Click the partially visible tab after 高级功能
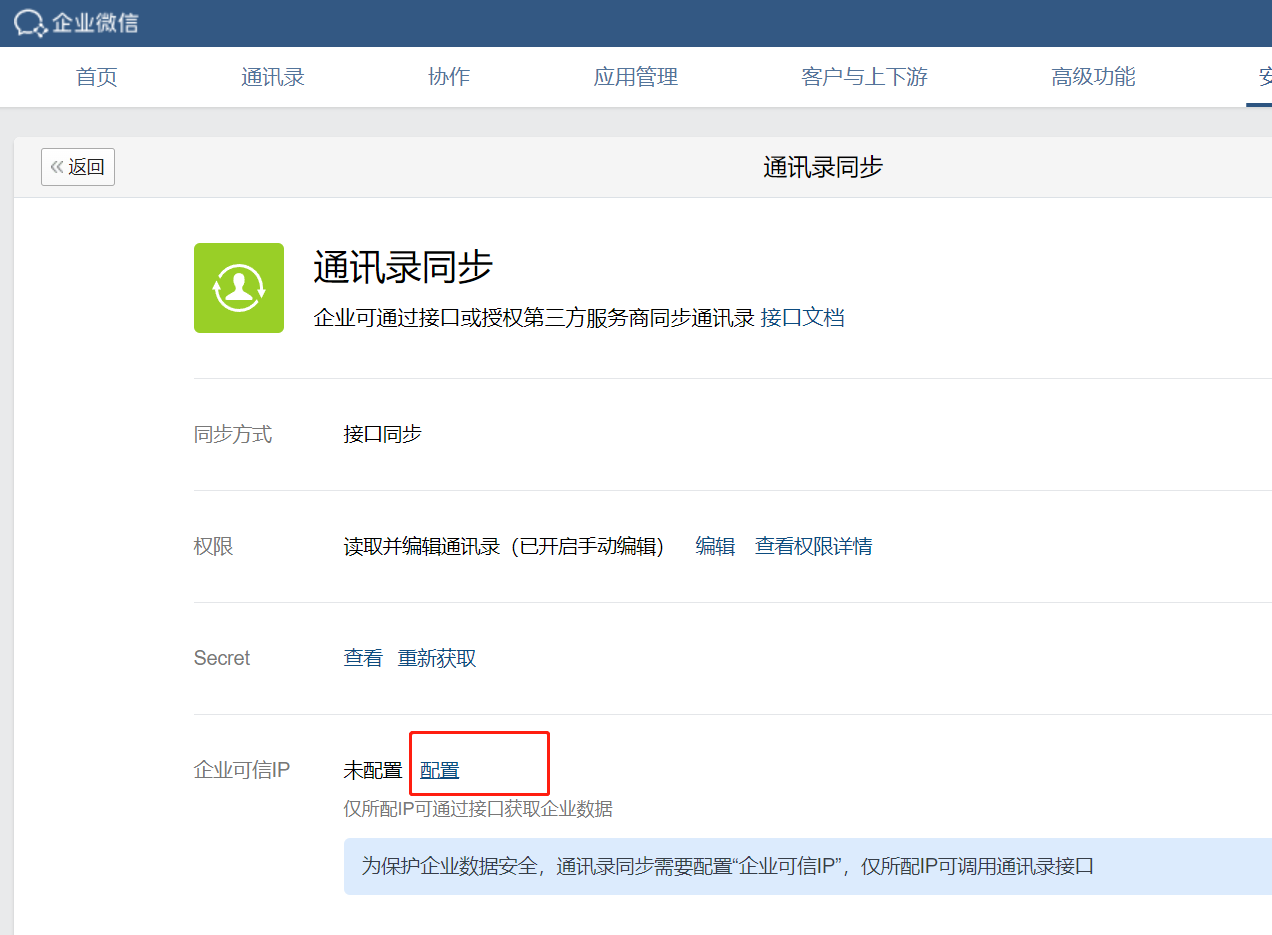 coord(1262,77)
